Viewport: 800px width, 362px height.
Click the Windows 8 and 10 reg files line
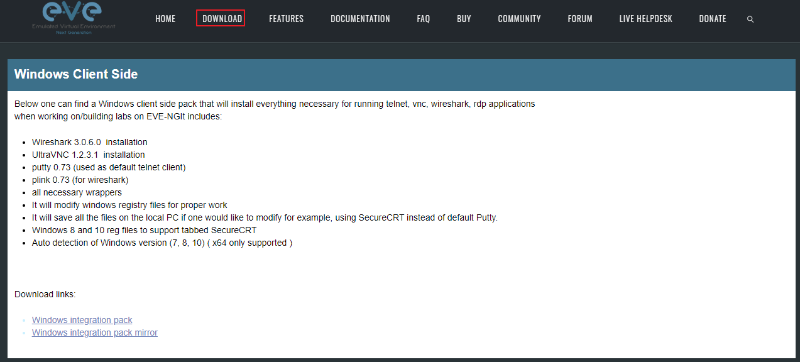pyautogui.click(x=144, y=230)
